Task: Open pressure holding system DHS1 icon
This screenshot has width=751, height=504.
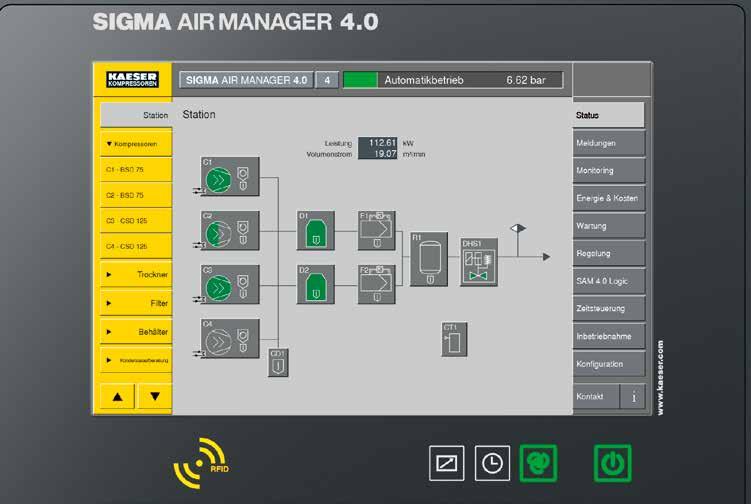Action: tap(479, 262)
